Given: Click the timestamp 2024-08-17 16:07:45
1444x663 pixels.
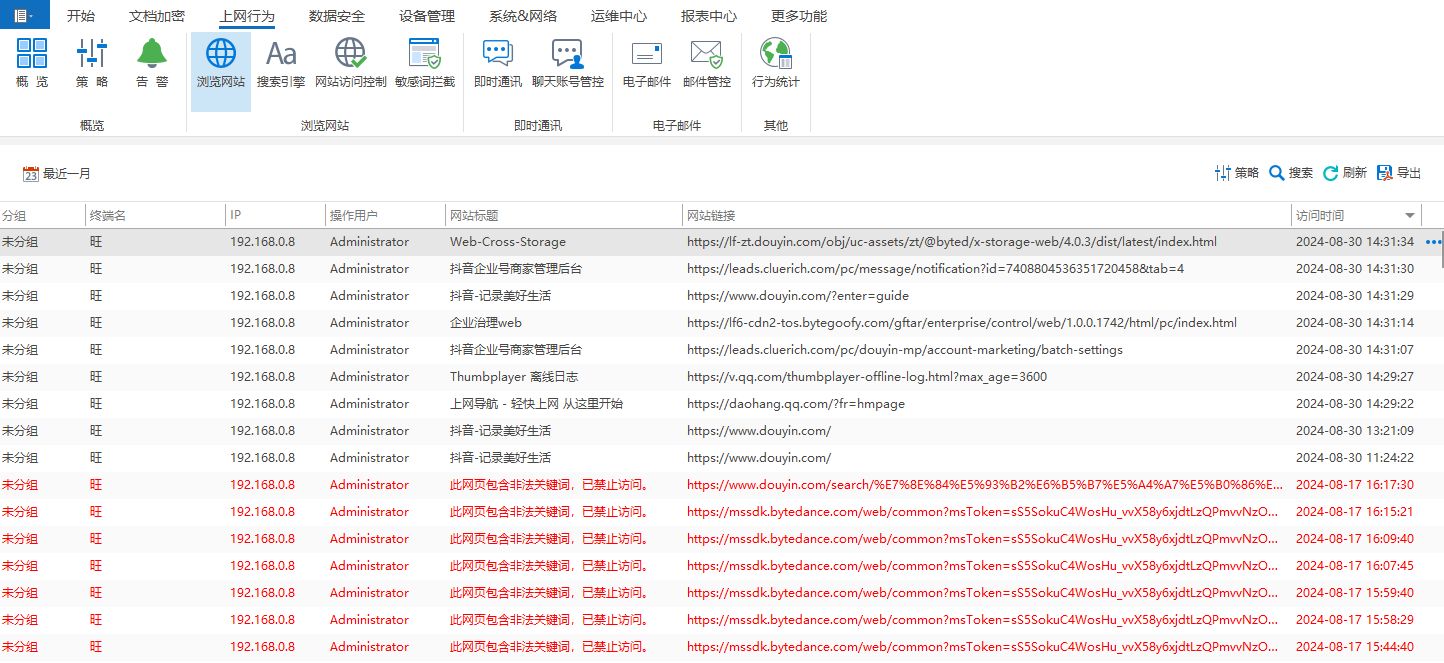Looking at the screenshot, I should 1354,566.
